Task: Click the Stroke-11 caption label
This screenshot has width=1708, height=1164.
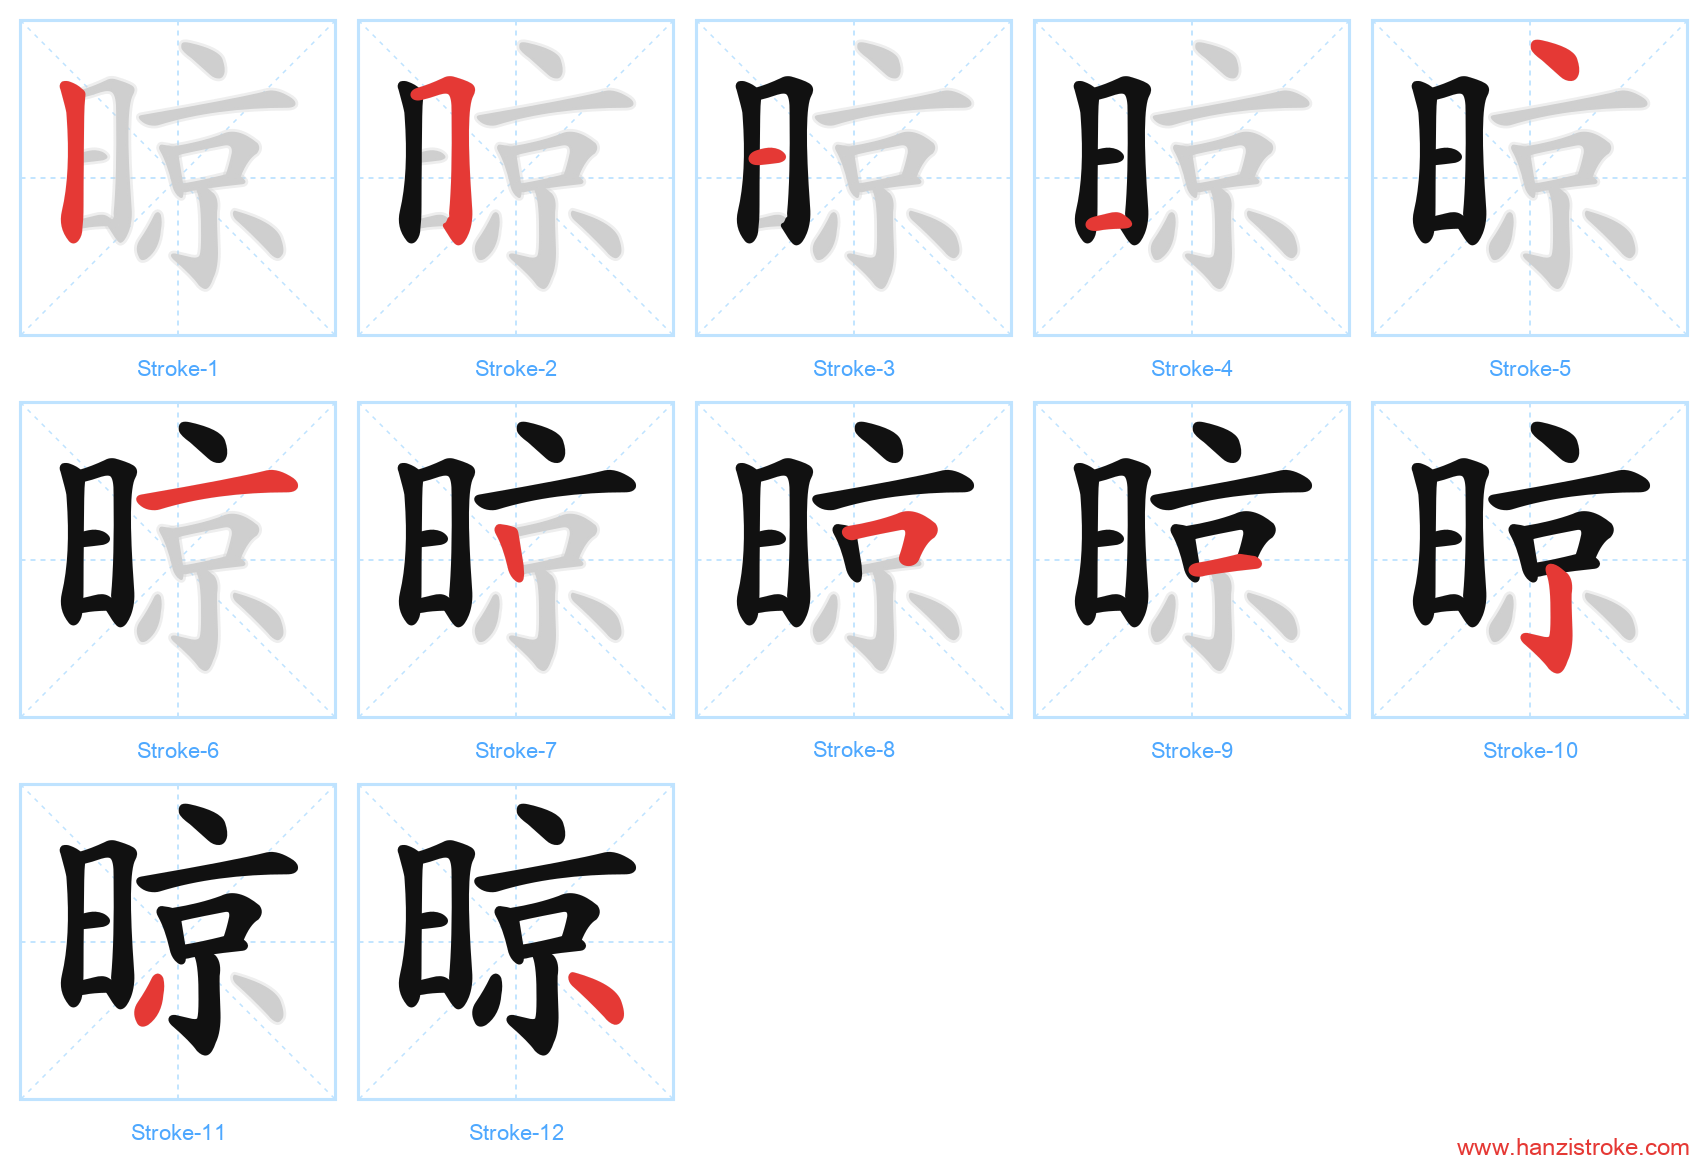Action: click(x=178, y=1133)
